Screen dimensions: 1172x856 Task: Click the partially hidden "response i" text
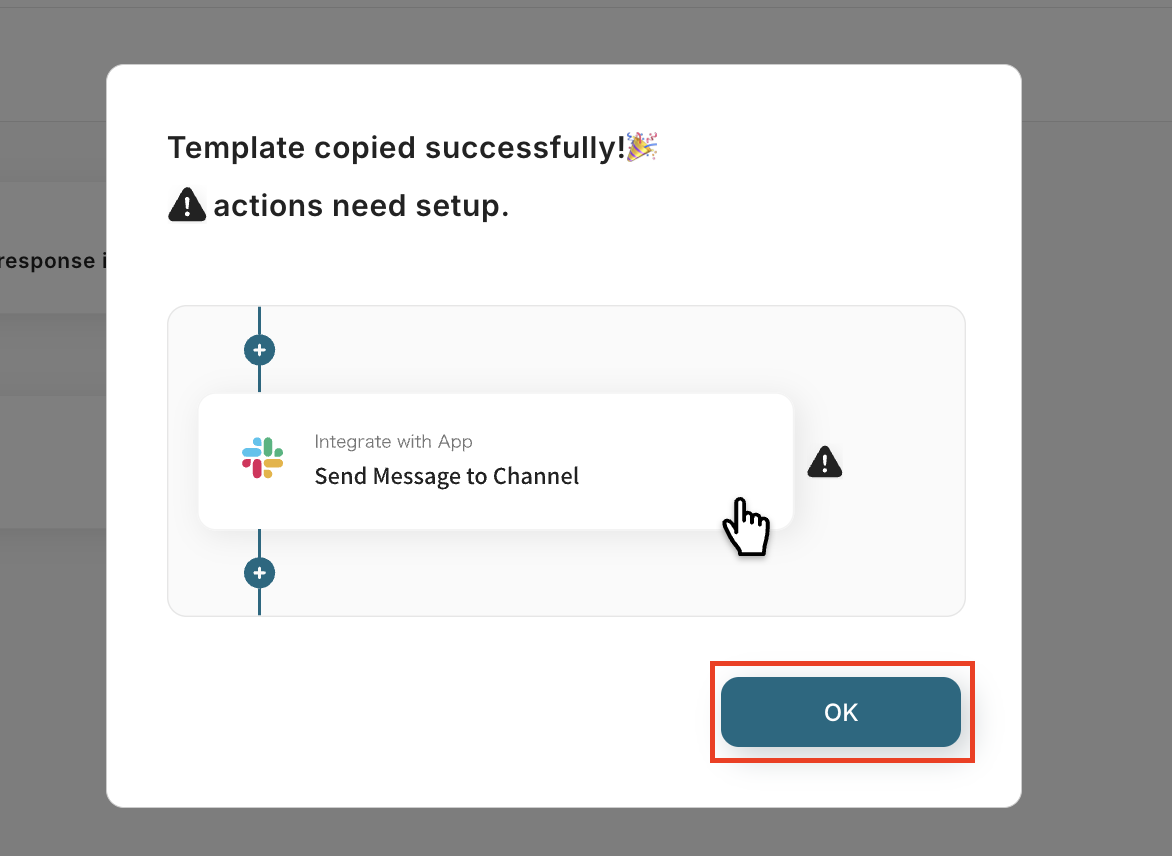[x=52, y=262]
